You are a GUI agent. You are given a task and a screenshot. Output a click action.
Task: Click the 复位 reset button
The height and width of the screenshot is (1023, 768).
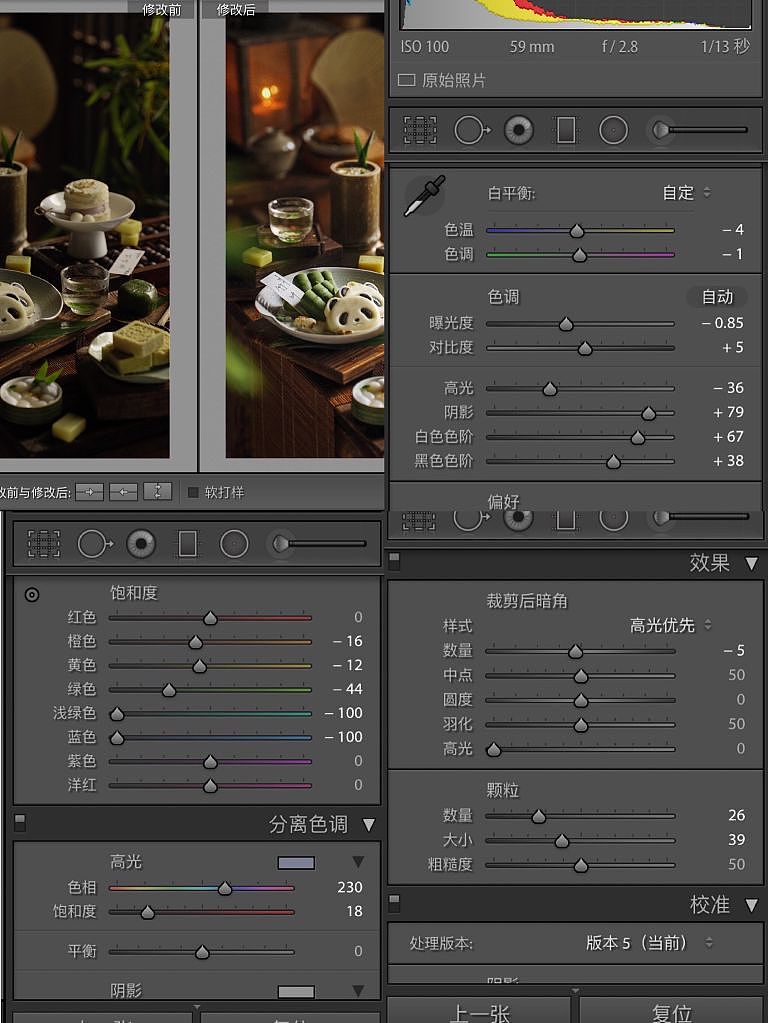tap(671, 1012)
